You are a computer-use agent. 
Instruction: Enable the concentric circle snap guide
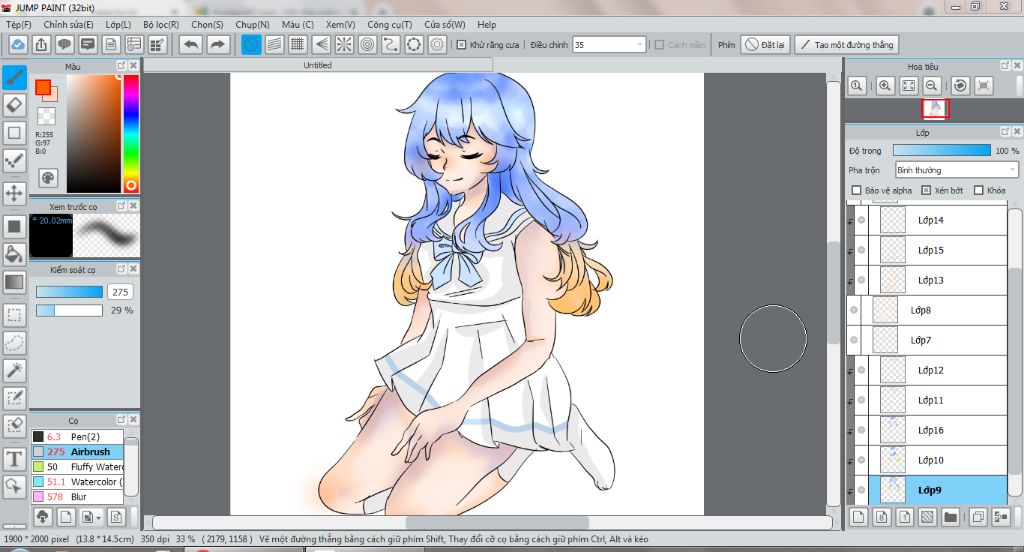[368, 44]
